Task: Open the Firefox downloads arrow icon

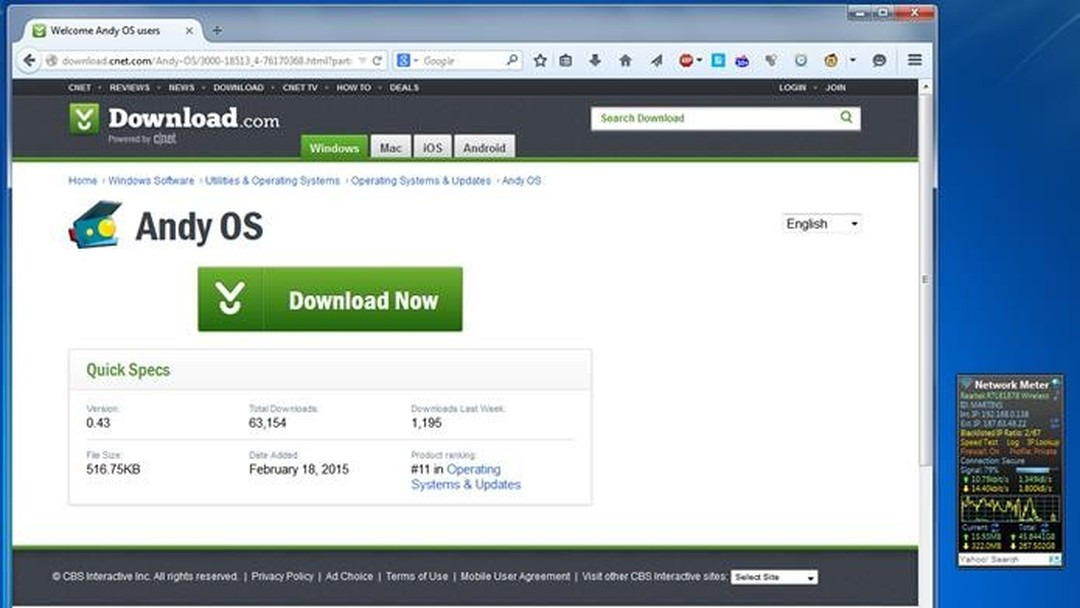Action: pos(595,61)
